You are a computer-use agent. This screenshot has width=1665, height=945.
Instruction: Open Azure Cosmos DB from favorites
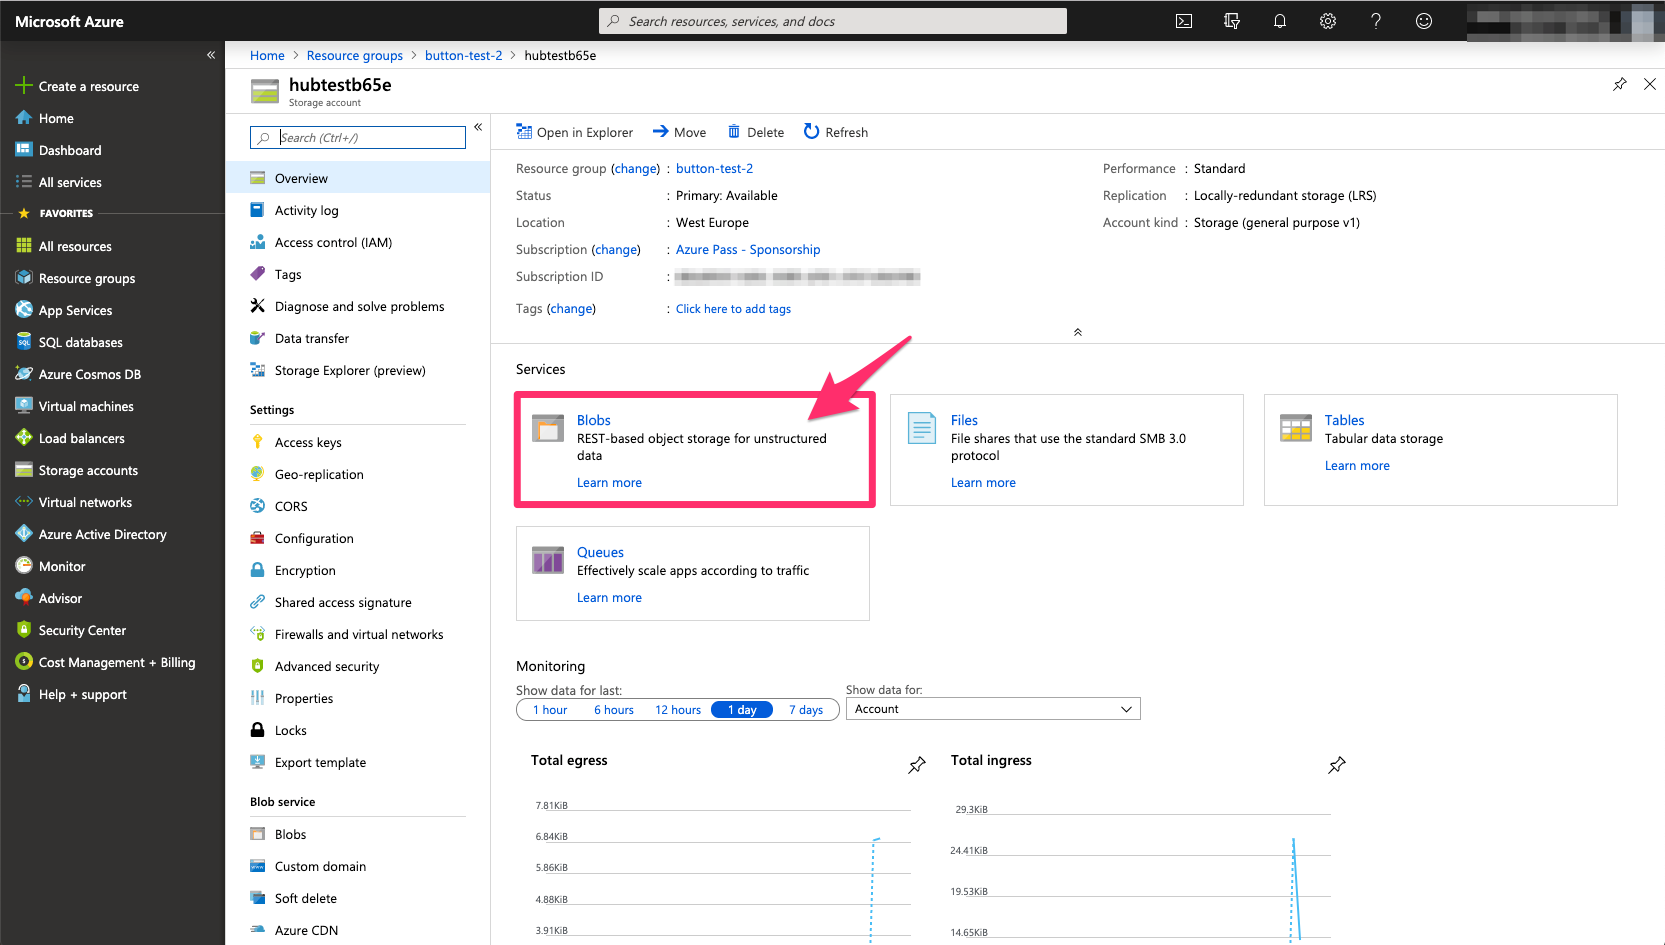point(90,374)
